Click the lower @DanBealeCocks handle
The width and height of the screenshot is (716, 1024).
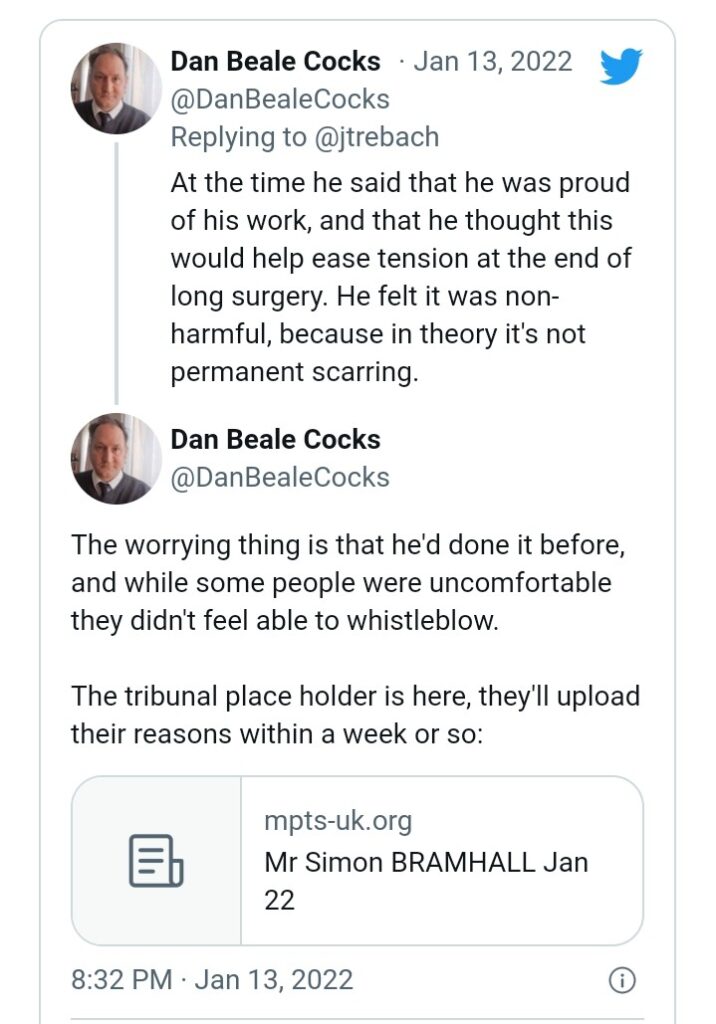[x=280, y=477]
